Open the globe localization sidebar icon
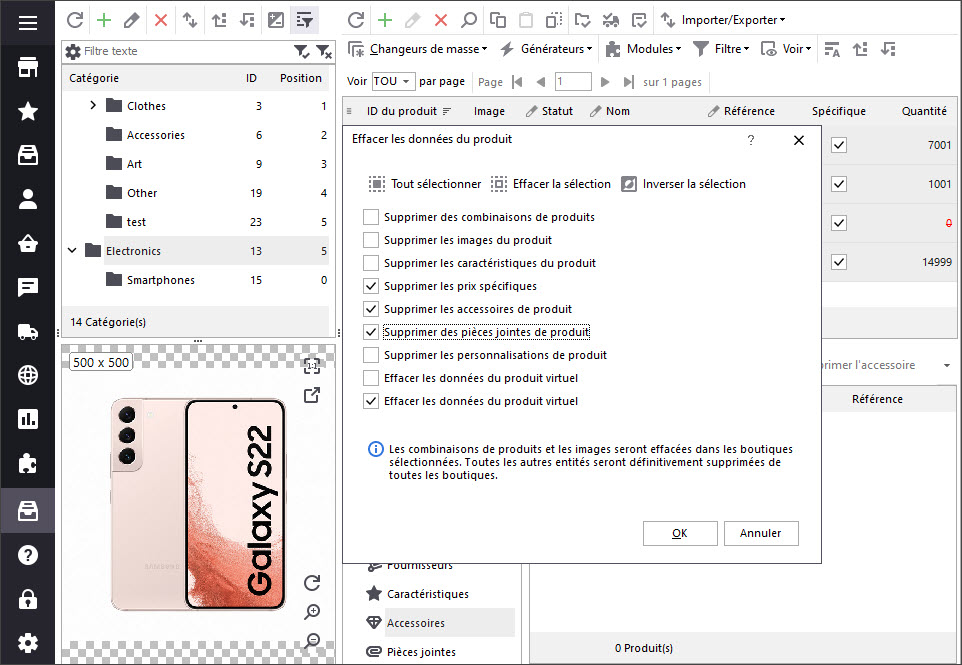962x665 pixels. pyautogui.click(x=28, y=375)
